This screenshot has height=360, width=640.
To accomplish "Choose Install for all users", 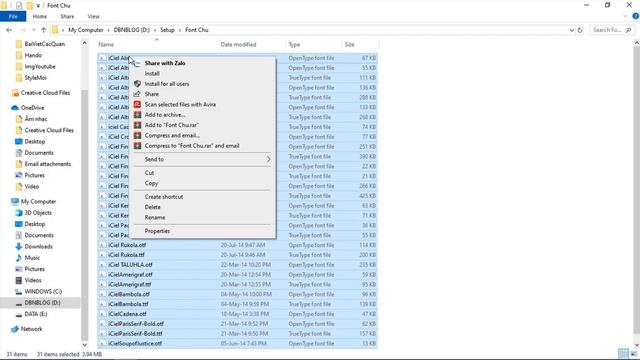I will [x=167, y=84].
